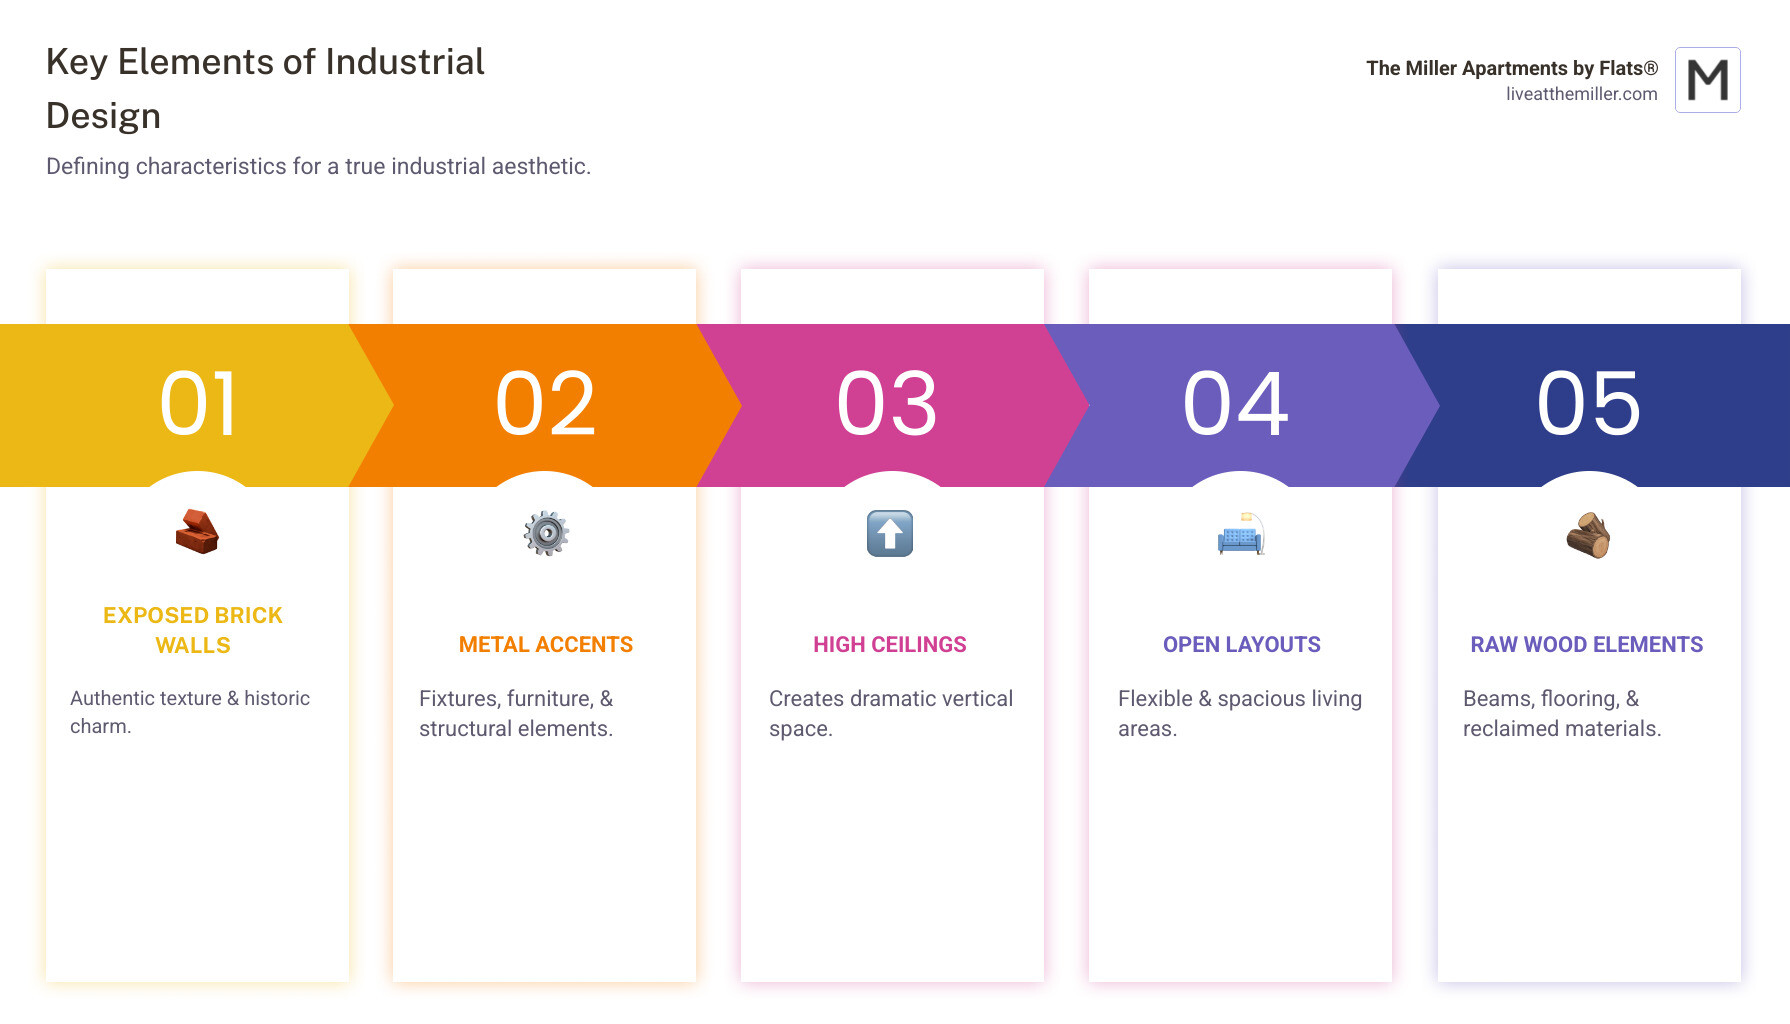This screenshot has height=1024, width=1790.
Task: Select the orange 02 arrow segment
Action: [x=545, y=405]
